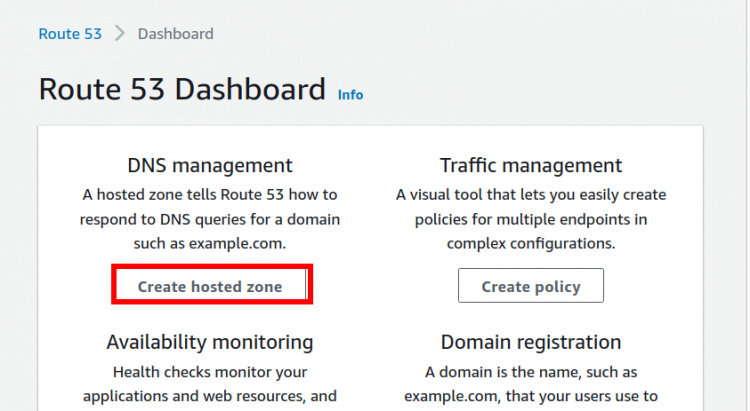Open the Info link beside page title
This screenshot has height=411, width=750.
click(x=350, y=94)
